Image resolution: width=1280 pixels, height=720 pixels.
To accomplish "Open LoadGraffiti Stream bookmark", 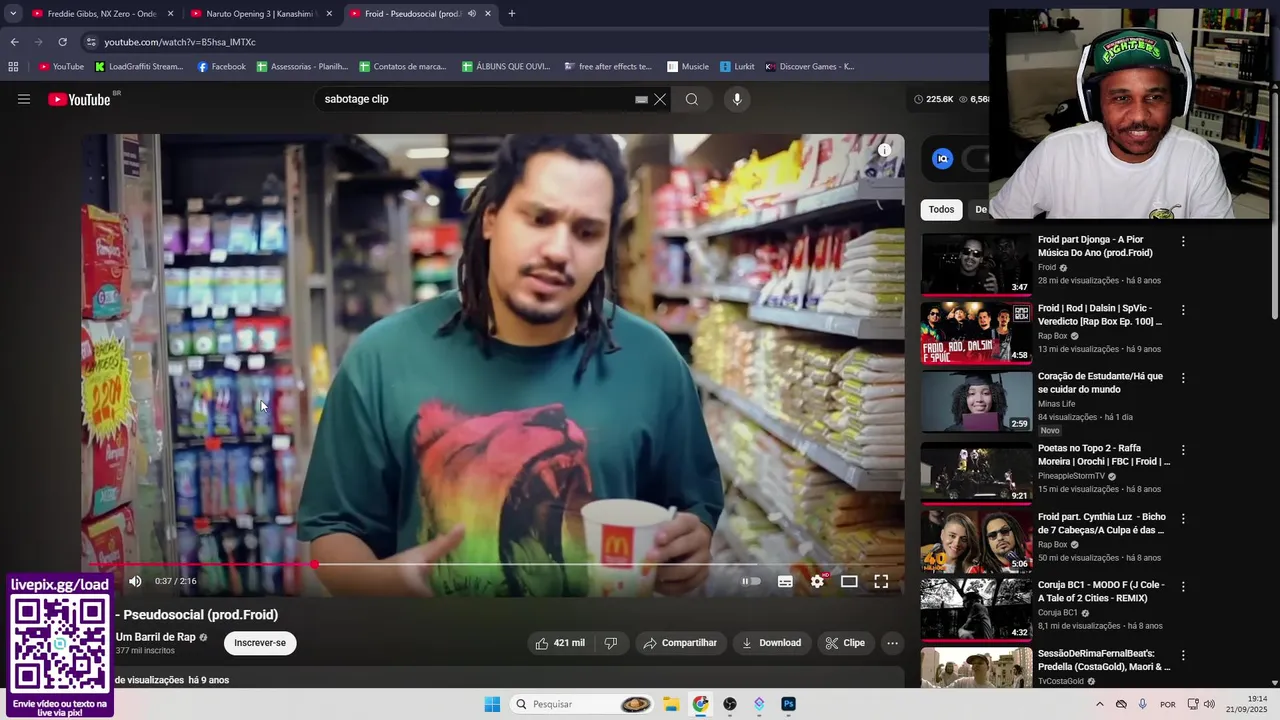I will [139, 67].
